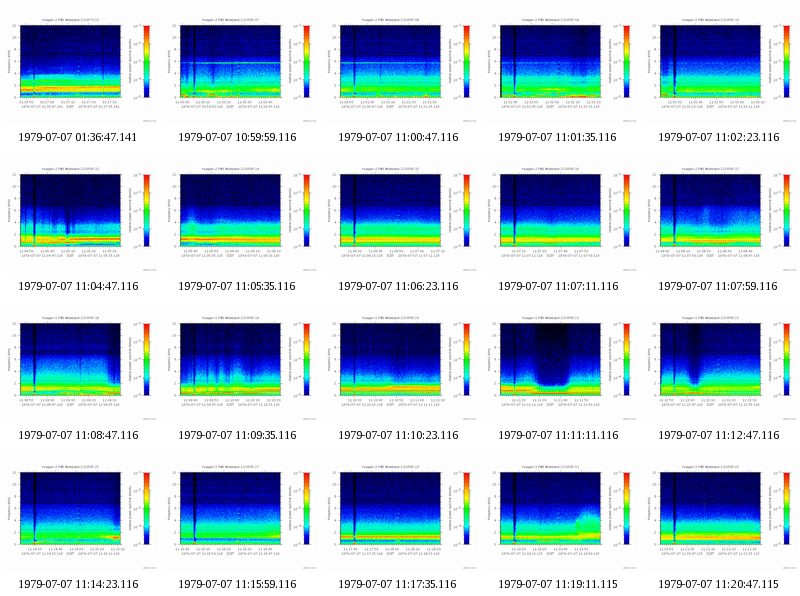Click caption 1979-07-07 11:14:23.116
The height and width of the screenshot is (596, 800).
pos(78,584)
